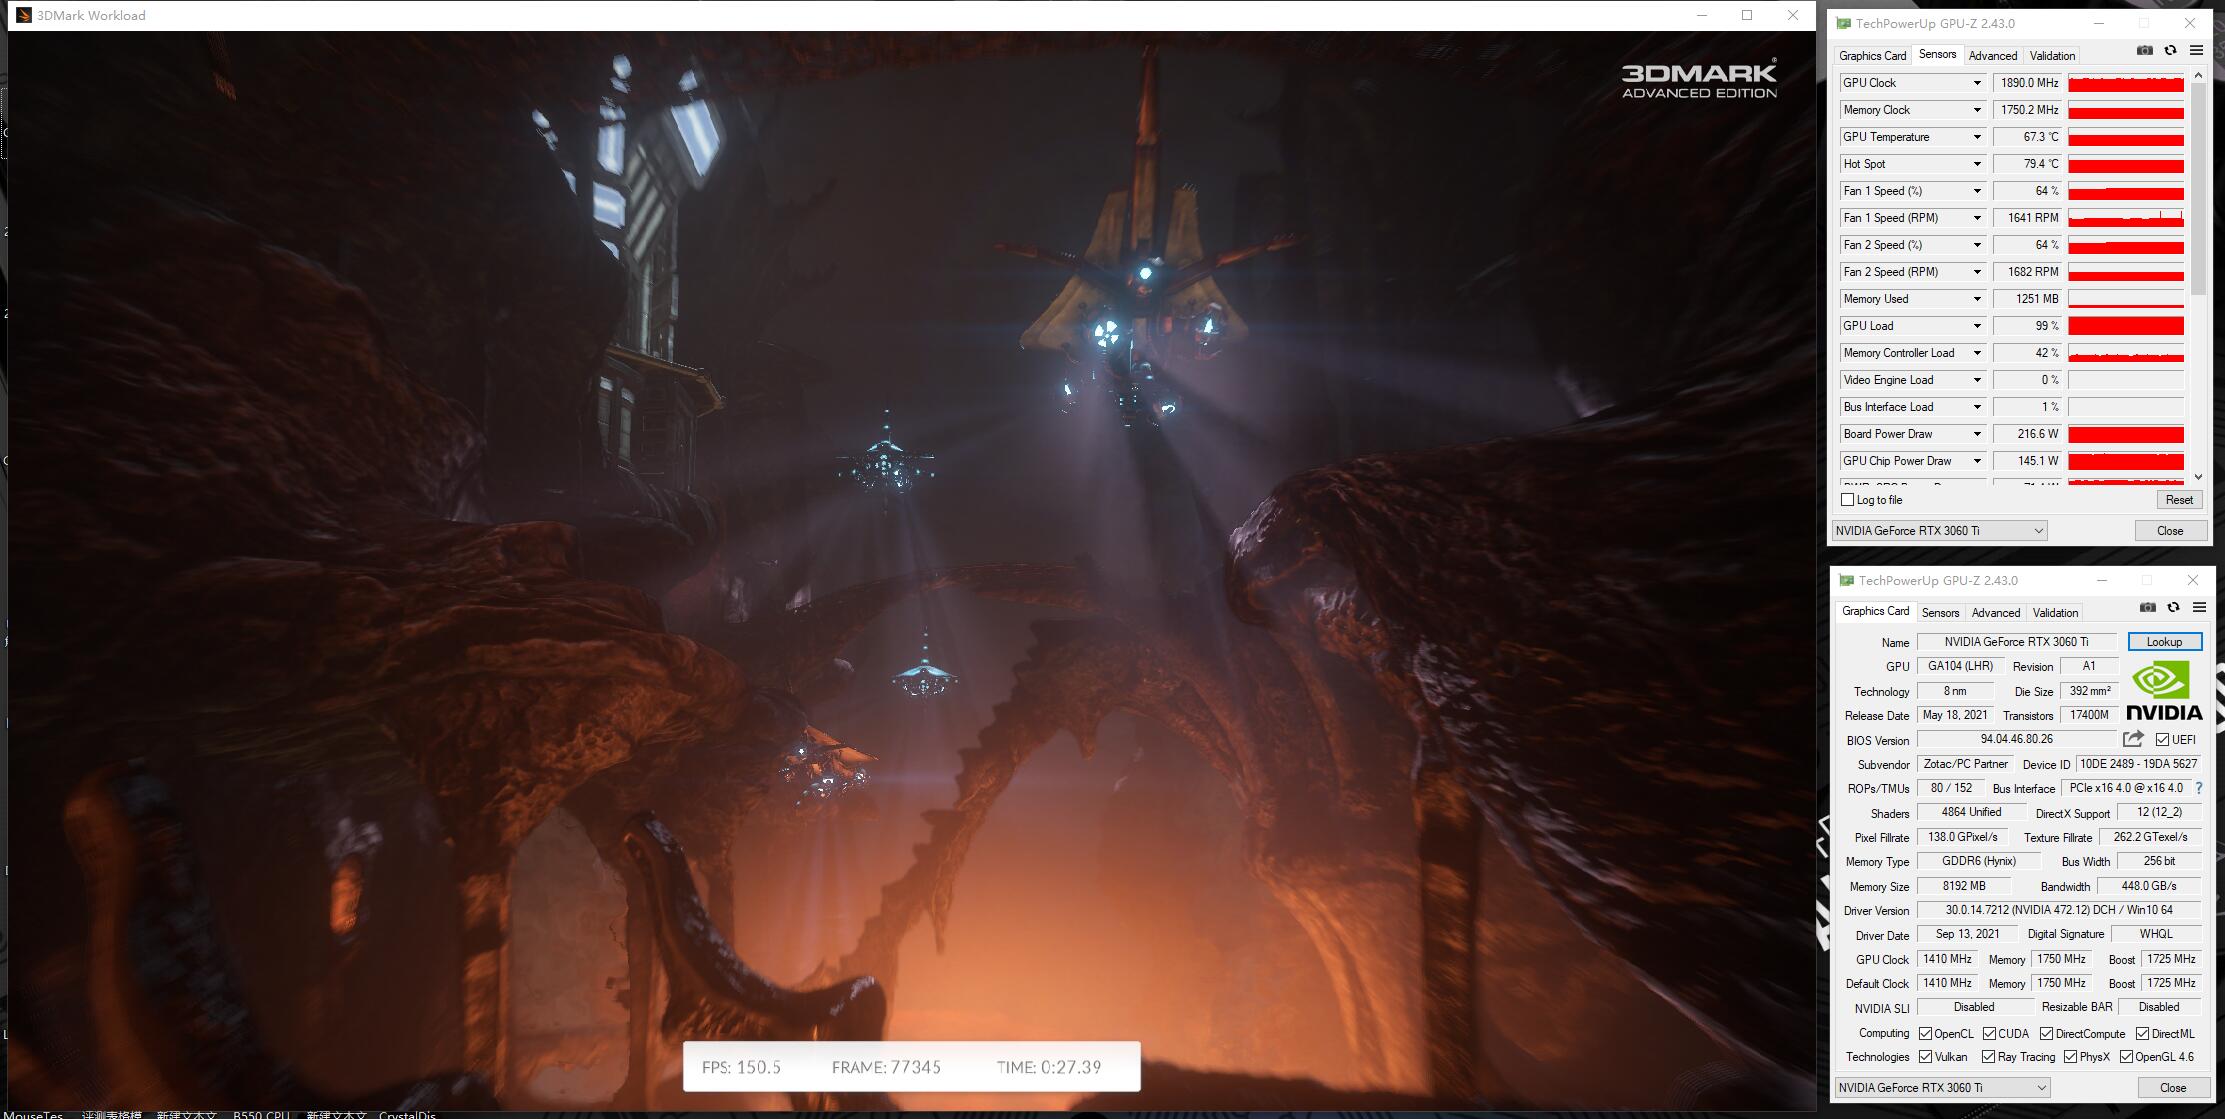Expand the Fan 2 Speed (RPM) dropdown
Screen dimensions: 2225x1119
1976,272
